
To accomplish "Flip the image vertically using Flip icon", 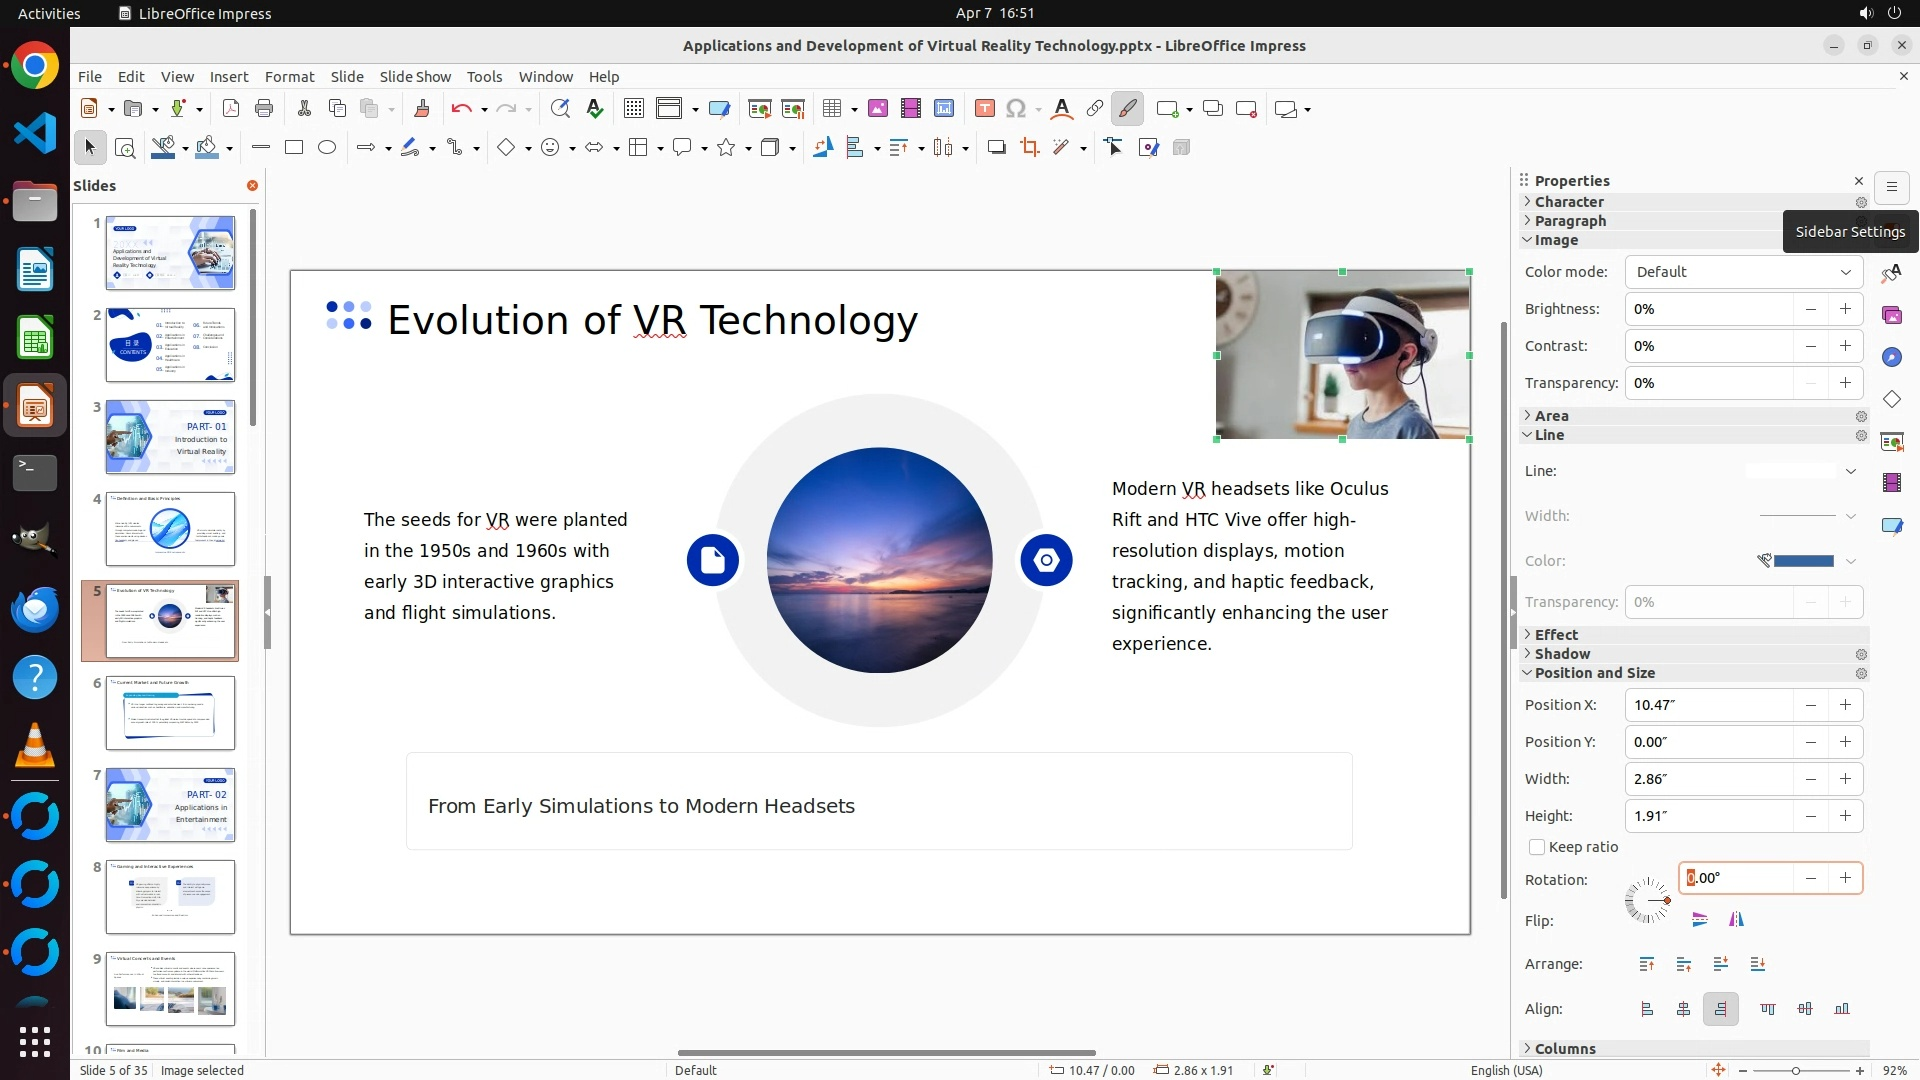I will click(1700, 920).
